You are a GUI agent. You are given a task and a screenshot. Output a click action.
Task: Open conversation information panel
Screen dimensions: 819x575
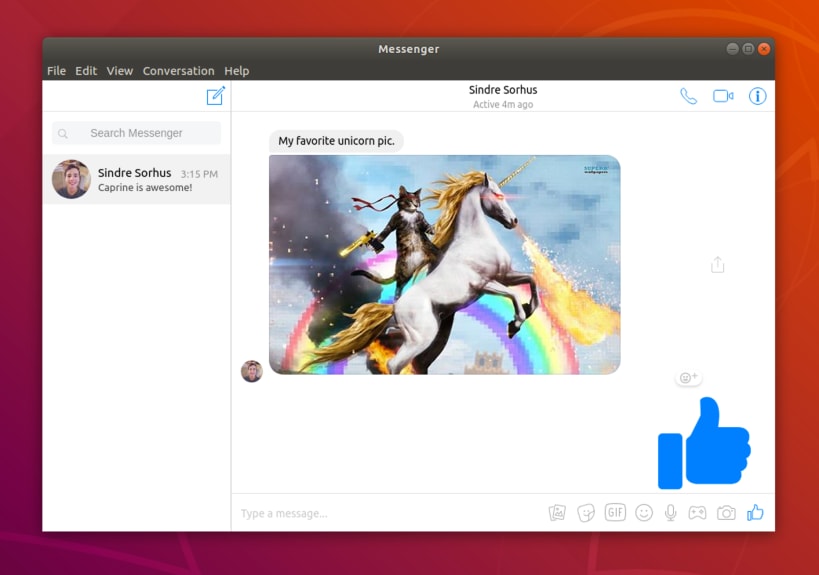click(x=757, y=96)
